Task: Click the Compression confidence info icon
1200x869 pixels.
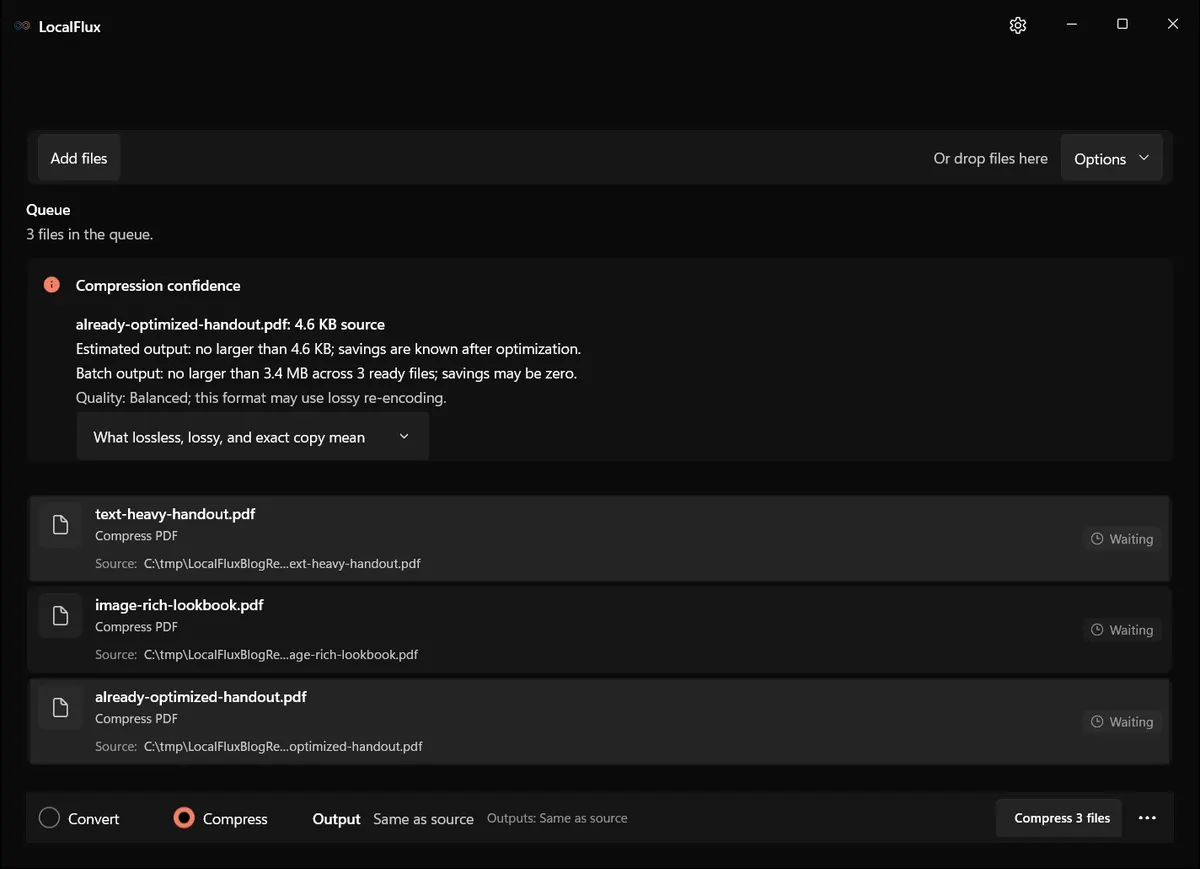Action: (52, 285)
